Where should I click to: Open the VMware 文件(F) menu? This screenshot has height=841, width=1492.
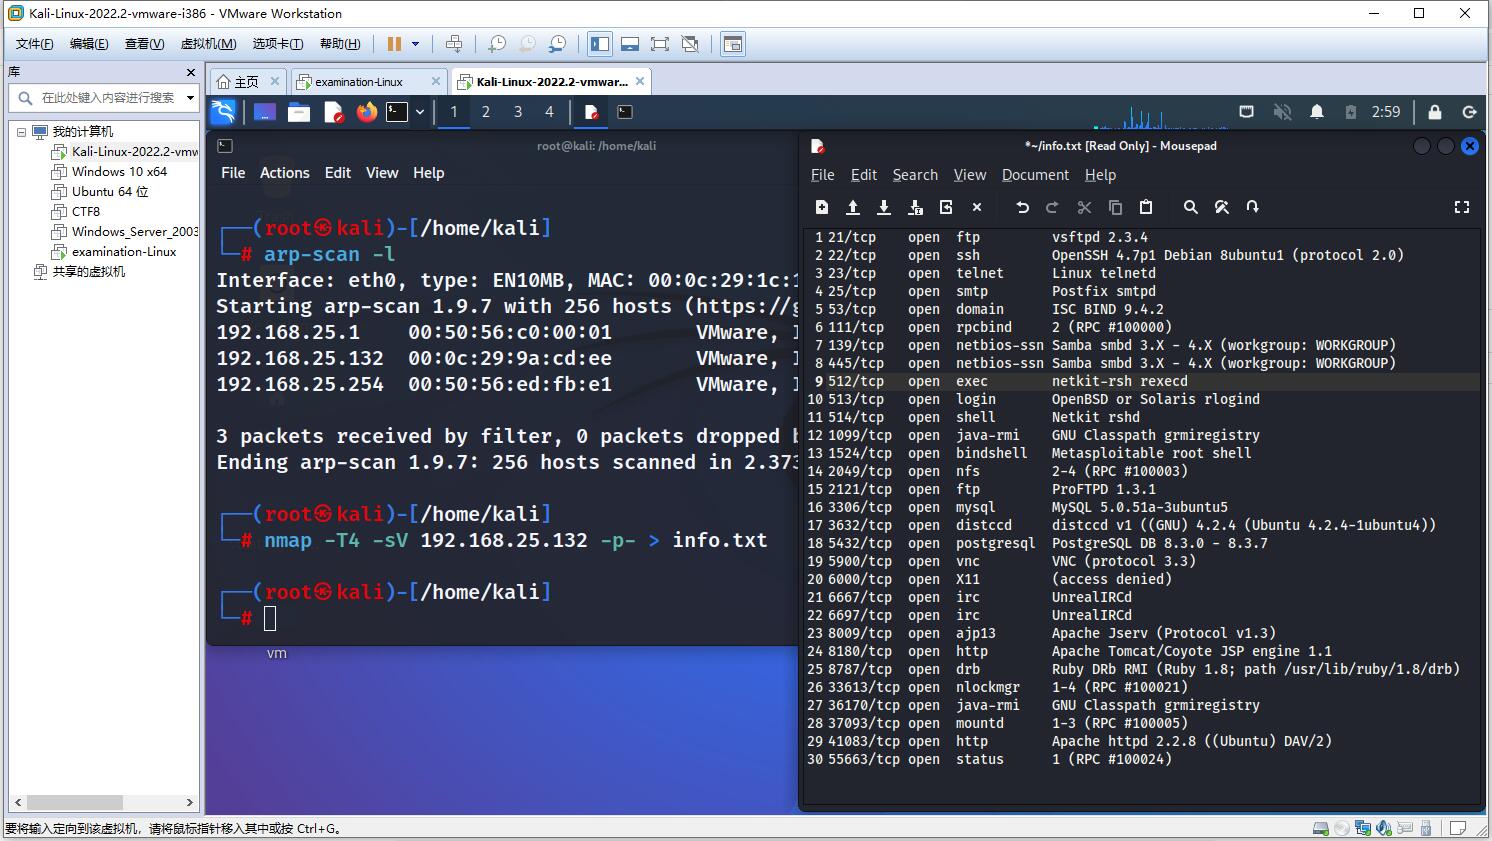[x=35, y=44]
